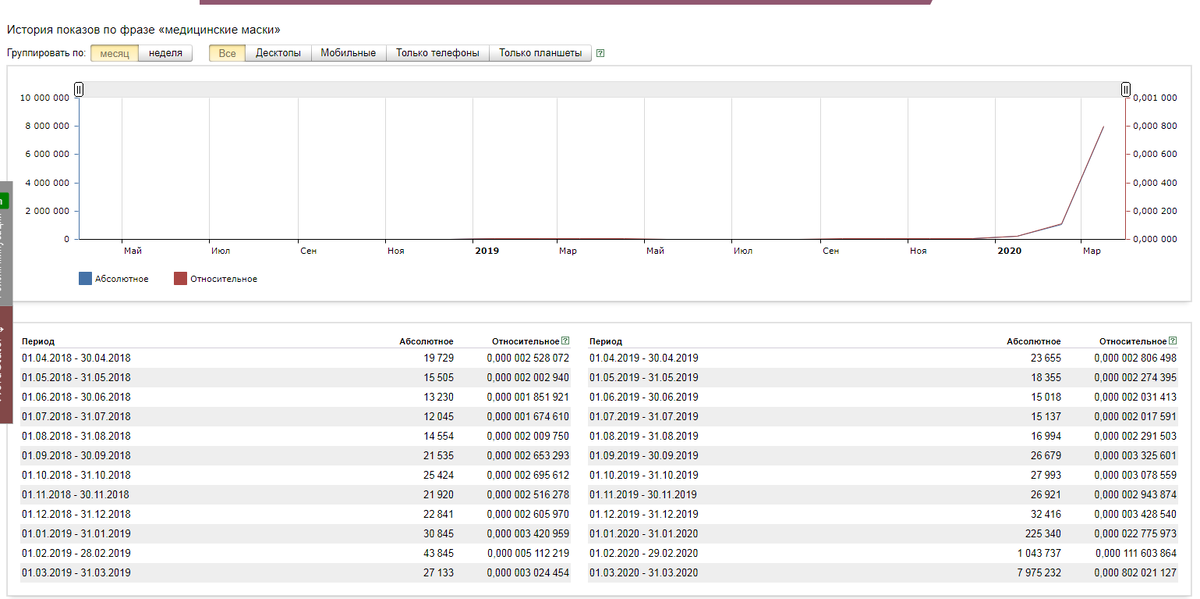
Task: Click the absolute value 225 340
Action: (1045, 534)
